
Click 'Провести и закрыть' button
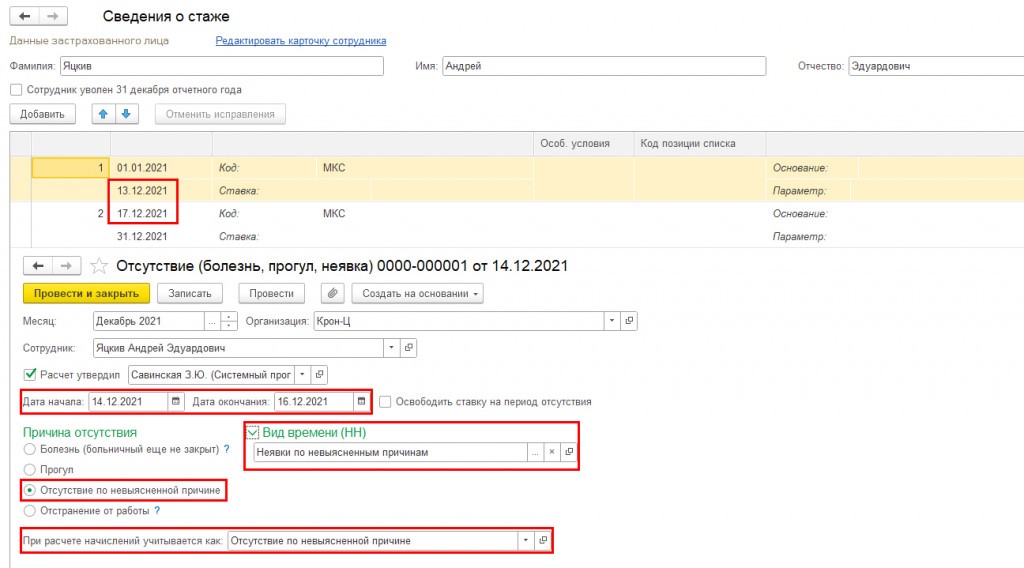click(85, 293)
